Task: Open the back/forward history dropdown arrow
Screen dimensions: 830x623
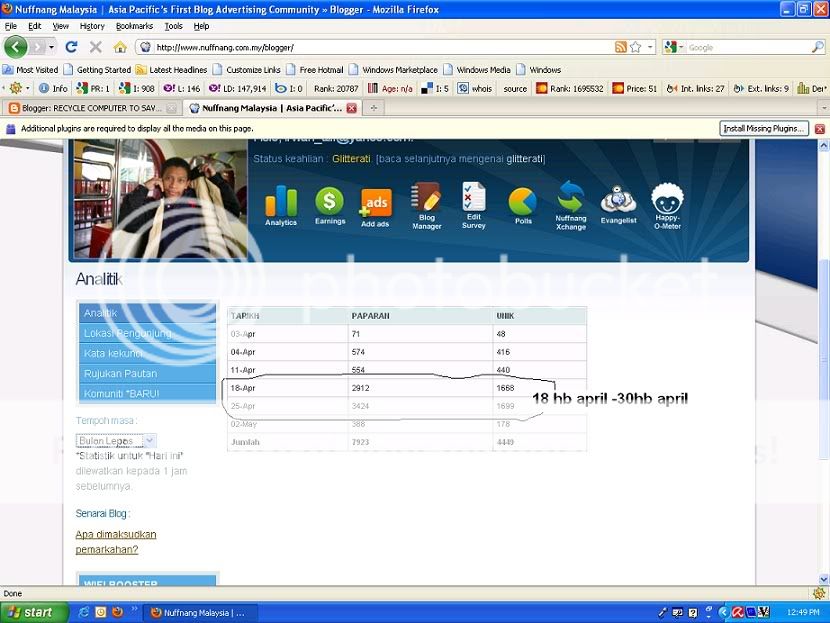Action: tap(51, 47)
